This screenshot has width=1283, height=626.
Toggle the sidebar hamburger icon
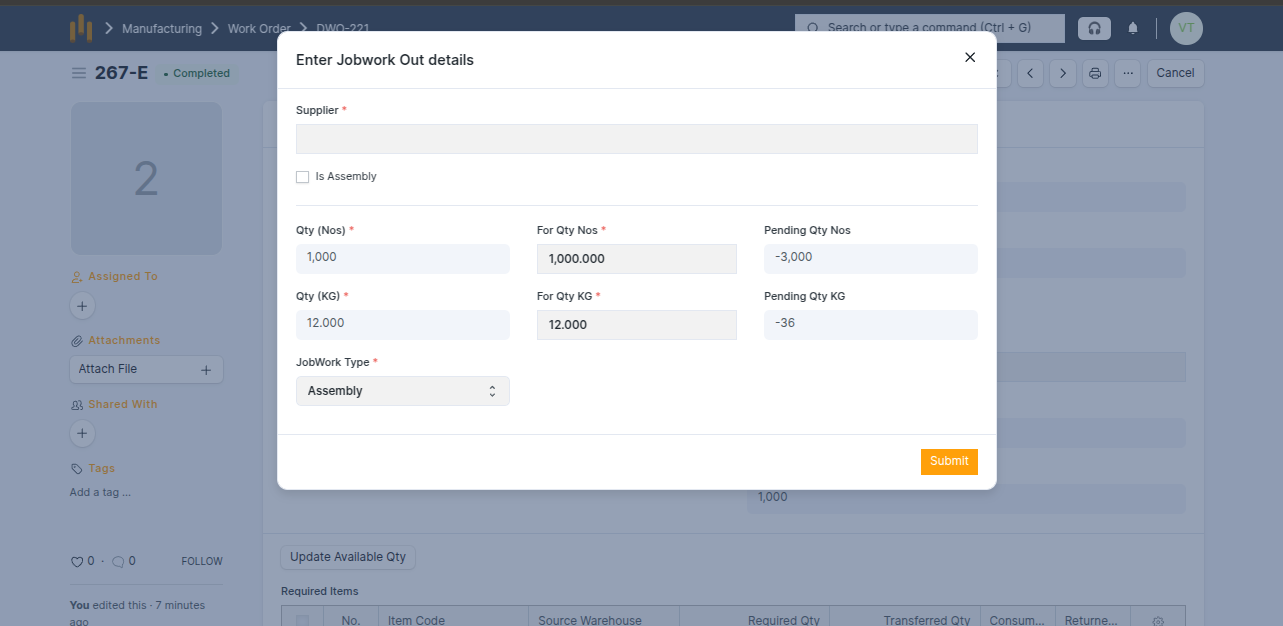(x=79, y=73)
